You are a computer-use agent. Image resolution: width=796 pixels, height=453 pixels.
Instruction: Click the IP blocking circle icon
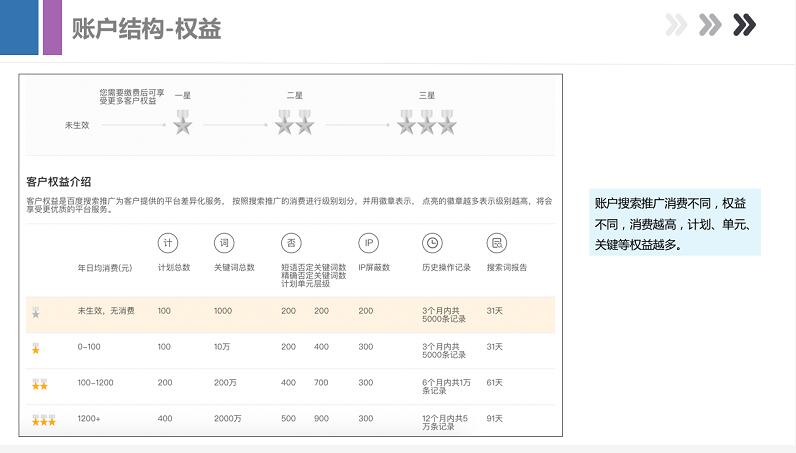coord(368,243)
